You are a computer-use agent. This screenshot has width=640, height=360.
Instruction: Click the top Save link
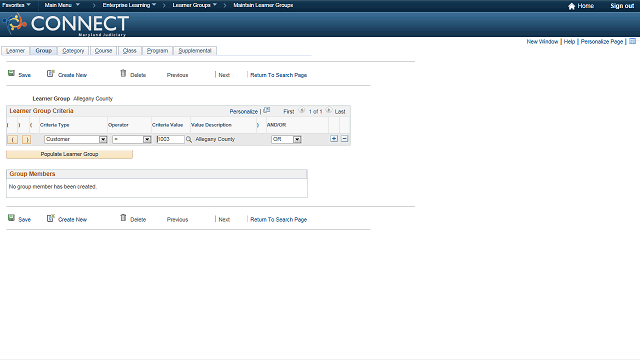(24, 75)
